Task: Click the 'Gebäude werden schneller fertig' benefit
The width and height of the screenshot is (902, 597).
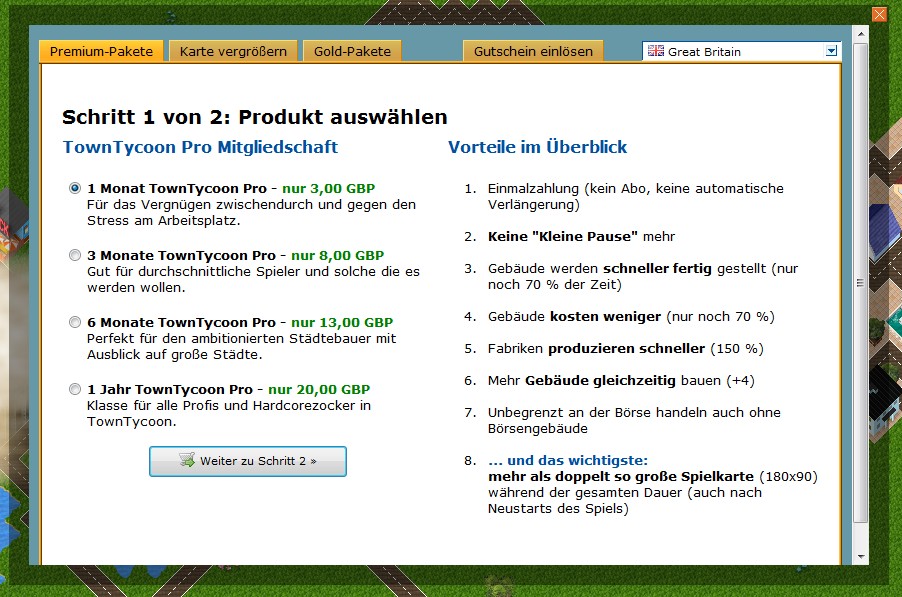Action: tap(643, 276)
